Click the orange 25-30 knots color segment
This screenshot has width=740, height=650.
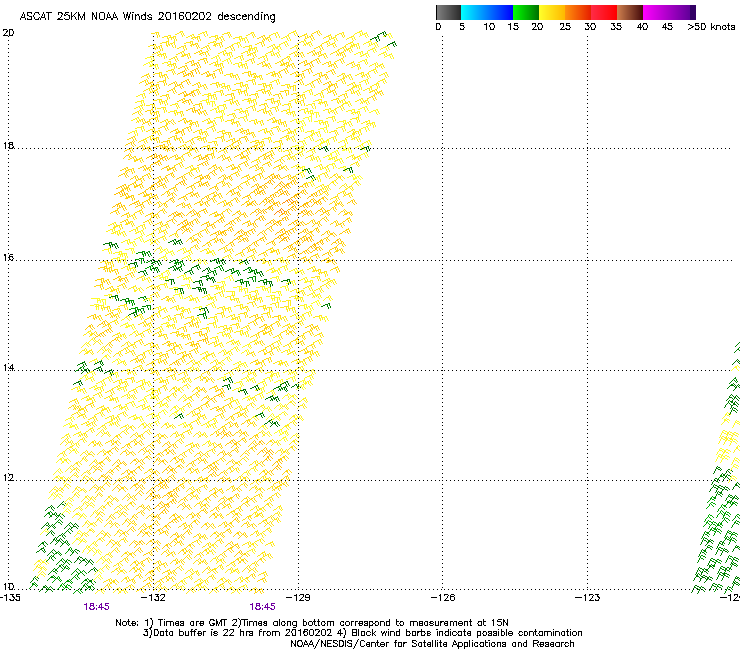(578, 12)
